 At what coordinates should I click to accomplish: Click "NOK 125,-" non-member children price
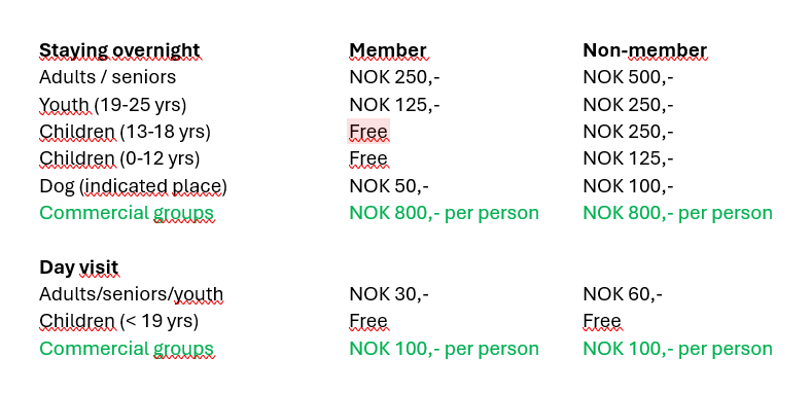pos(628,159)
